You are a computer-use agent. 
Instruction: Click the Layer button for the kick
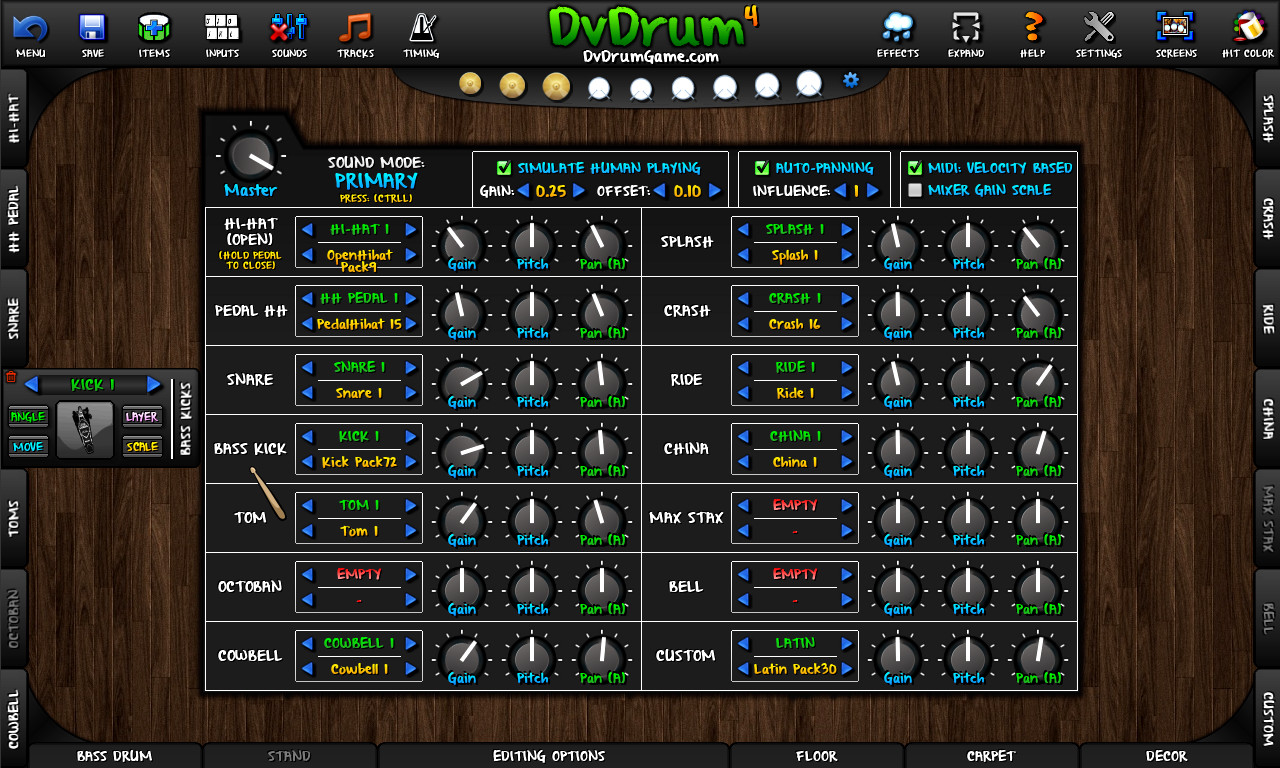(141, 416)
